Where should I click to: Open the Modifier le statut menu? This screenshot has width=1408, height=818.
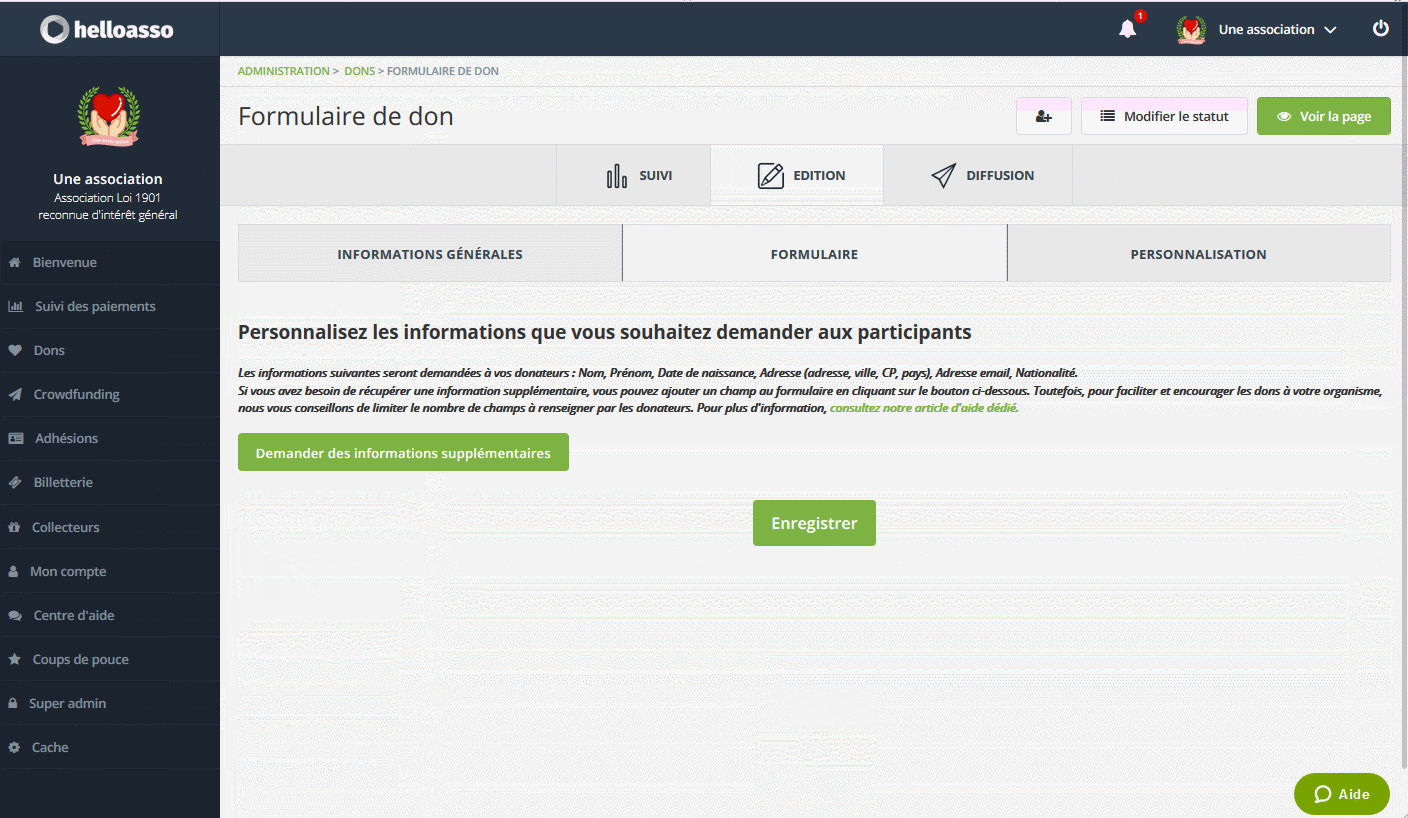point(1164,116)
